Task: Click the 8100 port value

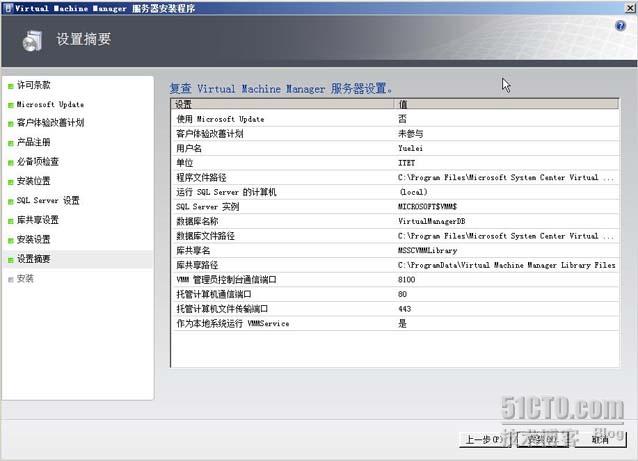Action: pyautogui.click(x=406, y=280)
